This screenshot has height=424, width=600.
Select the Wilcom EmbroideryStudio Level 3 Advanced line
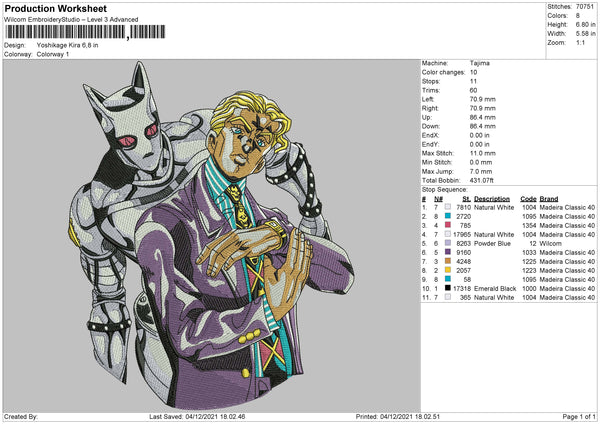[x=71, y=20]
